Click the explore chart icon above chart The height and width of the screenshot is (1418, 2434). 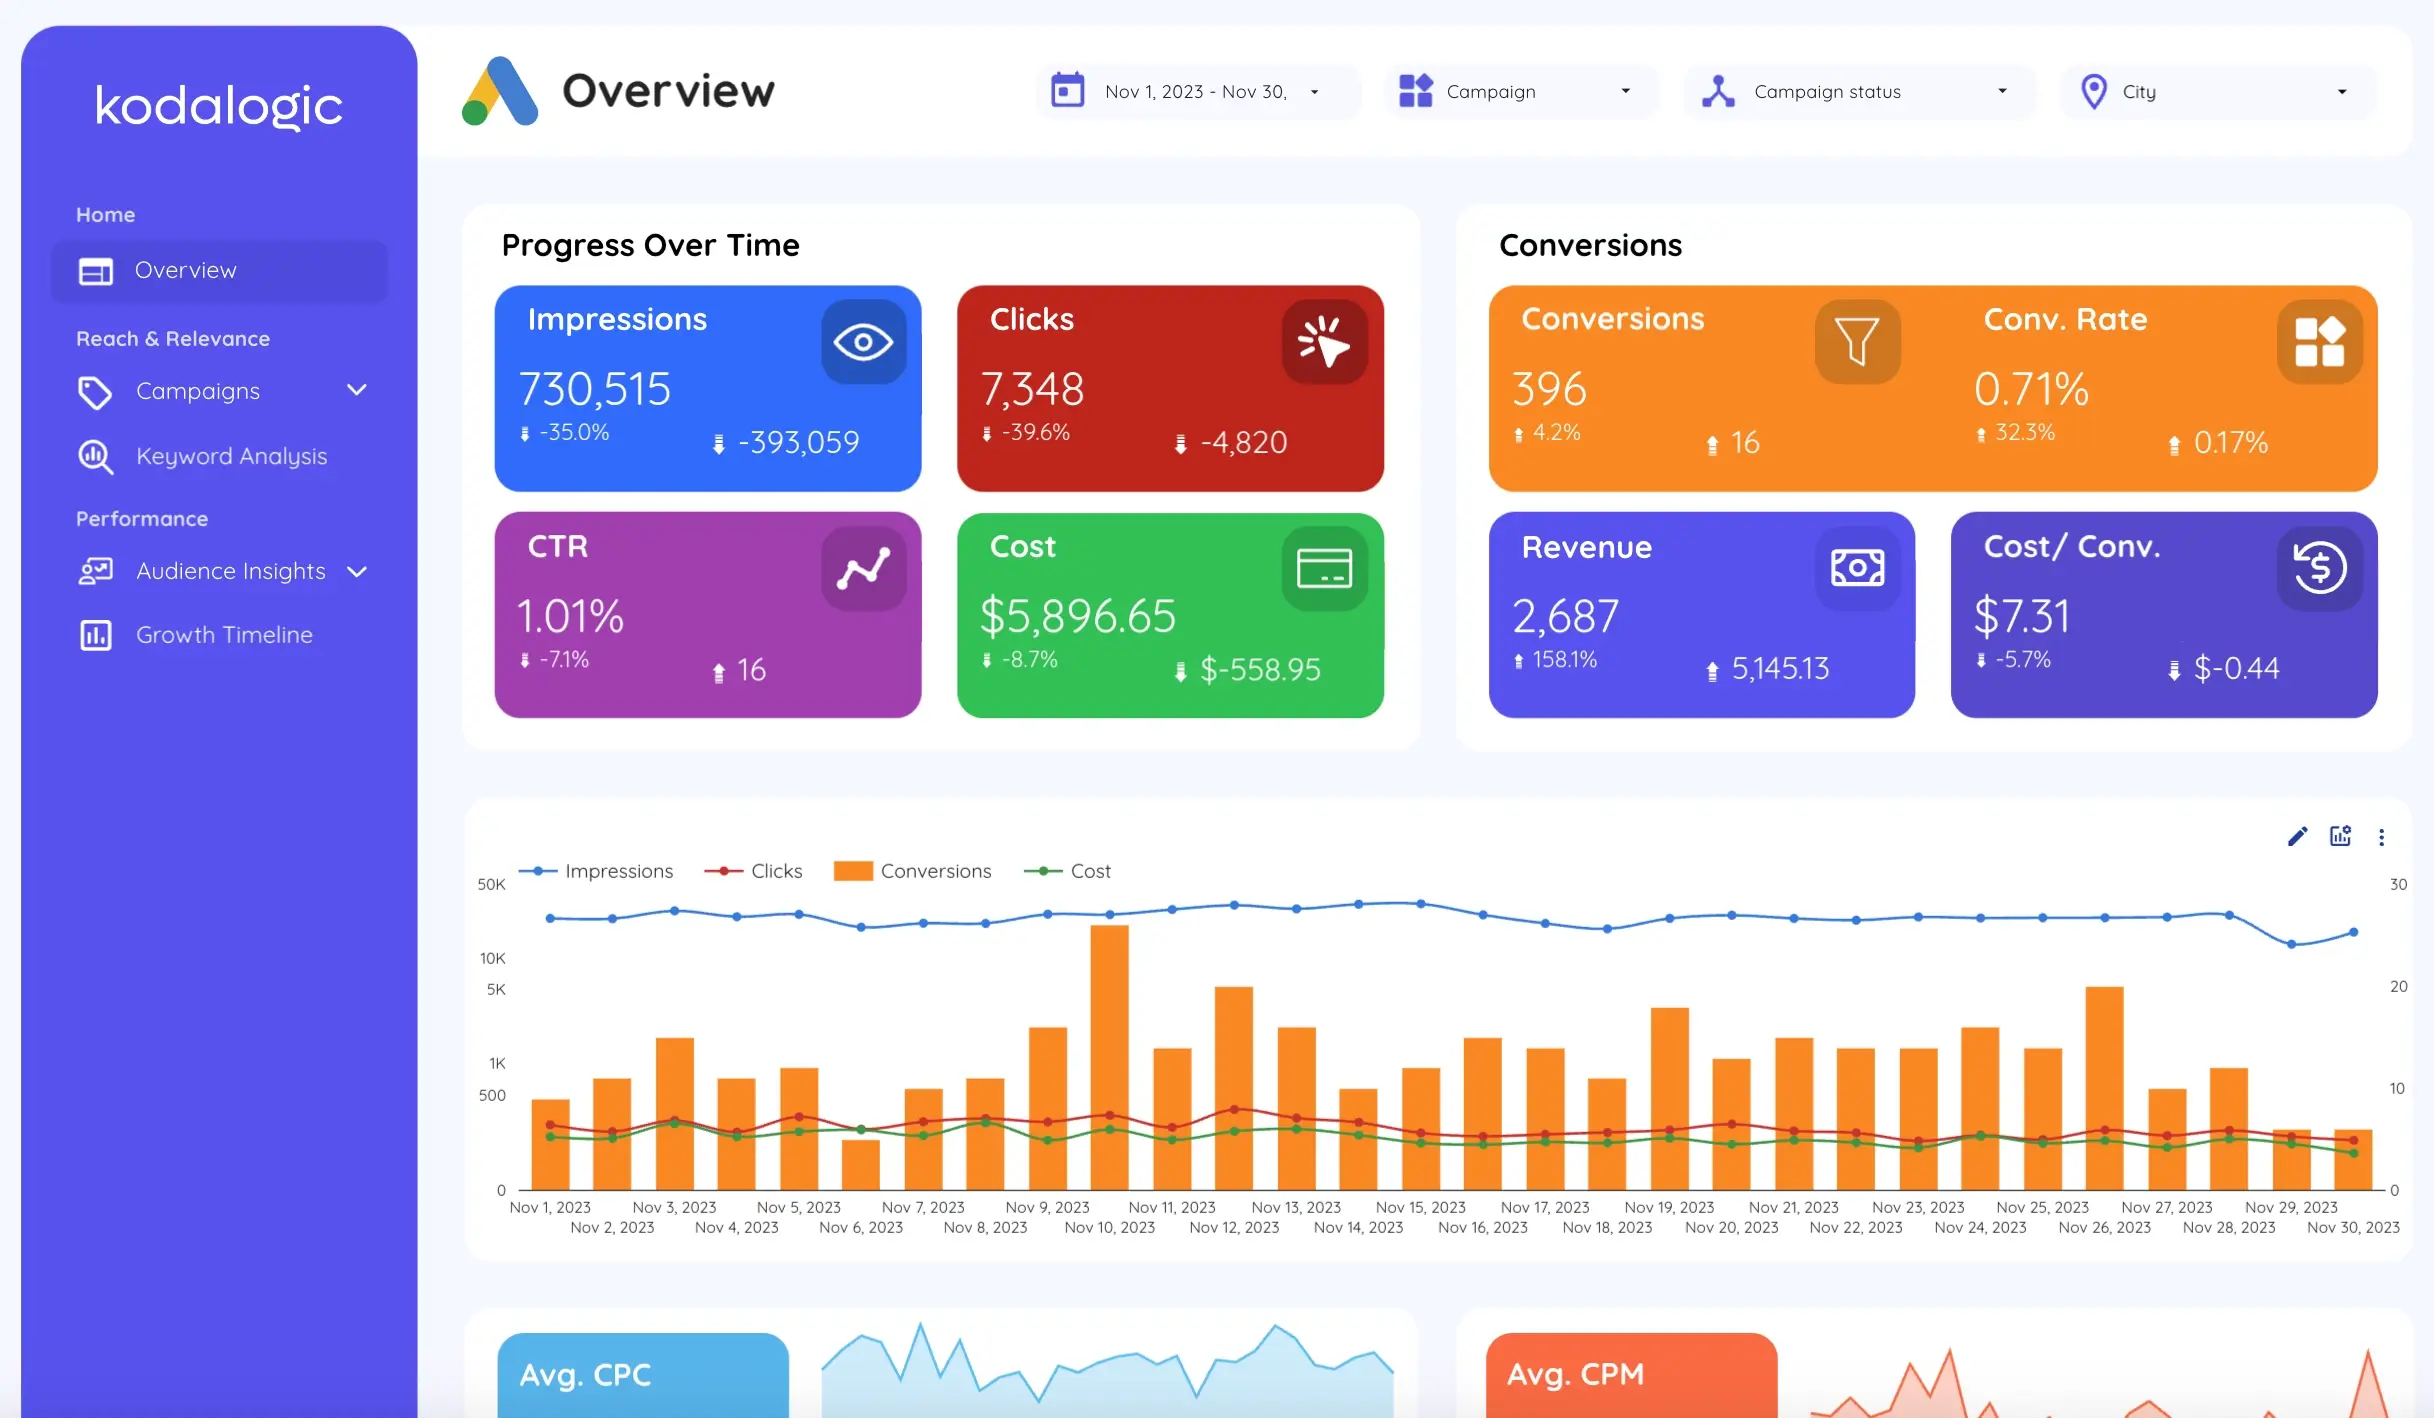[2340, 837]
